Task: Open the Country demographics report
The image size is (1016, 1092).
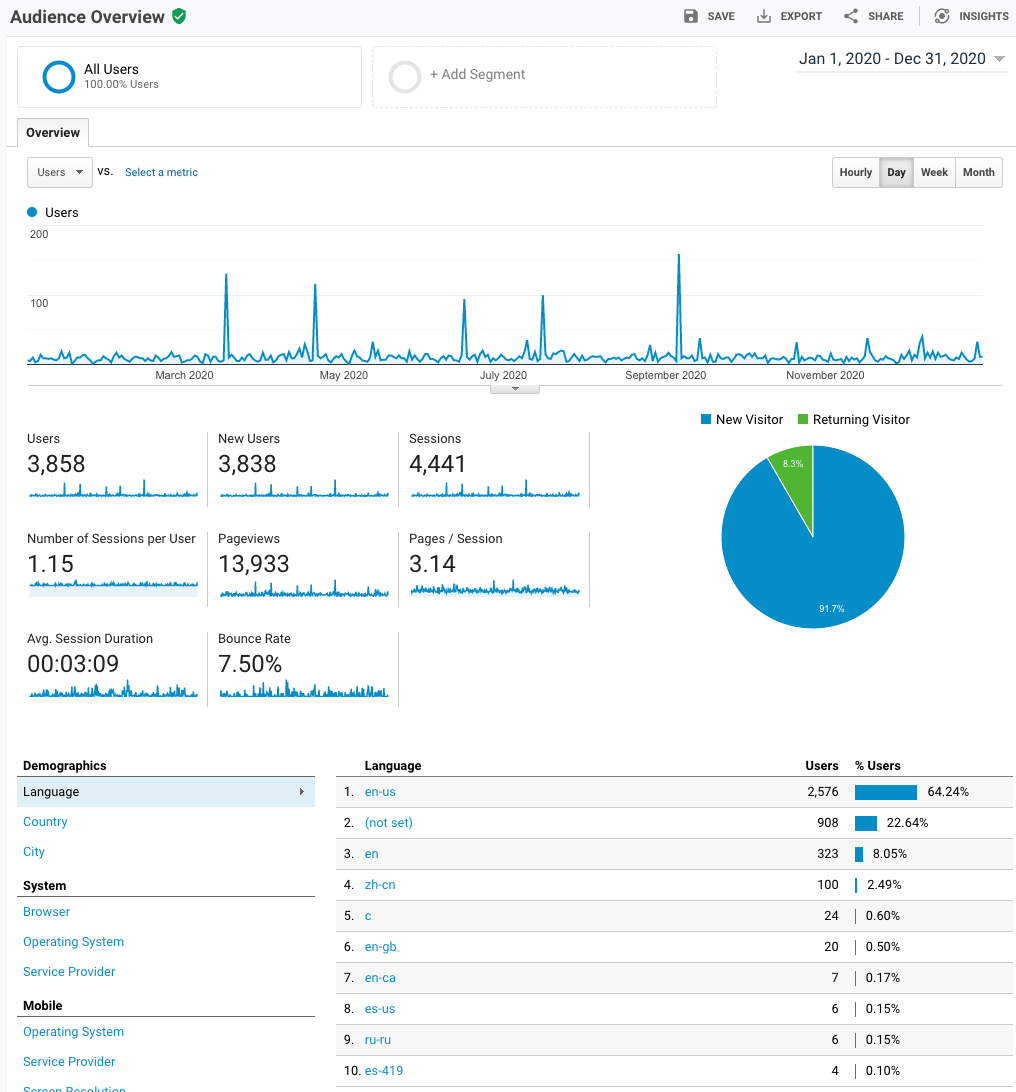Action: pyautogui.click(x=45, y=822)
